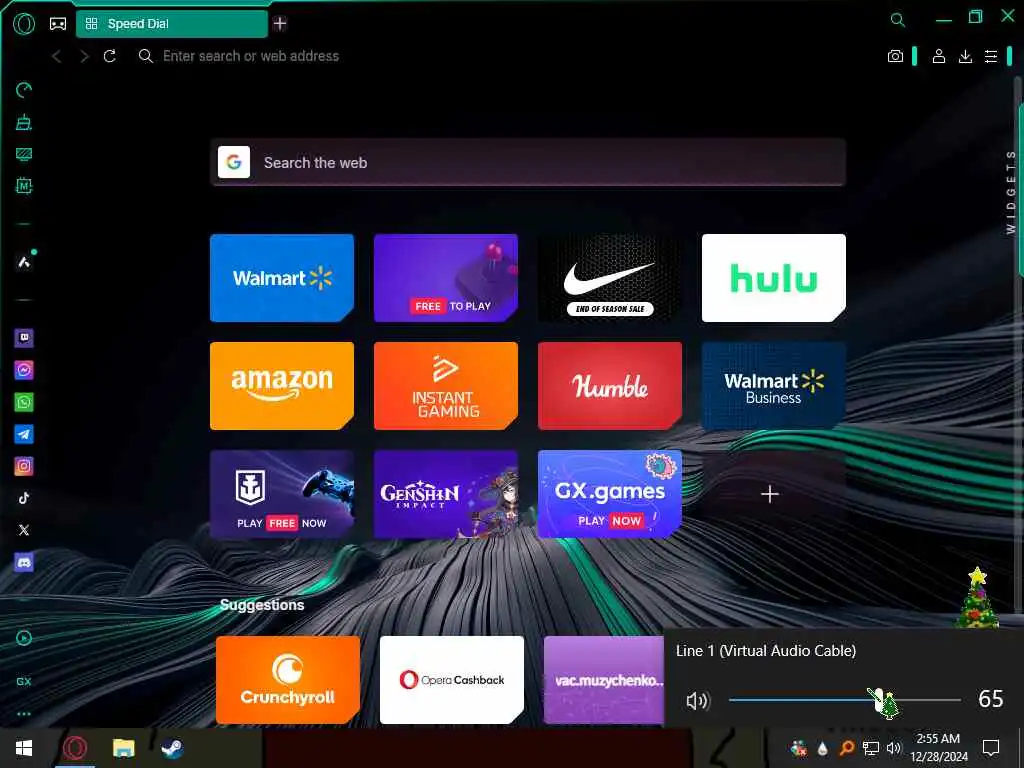Open the Play Free Now warships tile
Screen dimensions: 1024x768
[282, 494]
